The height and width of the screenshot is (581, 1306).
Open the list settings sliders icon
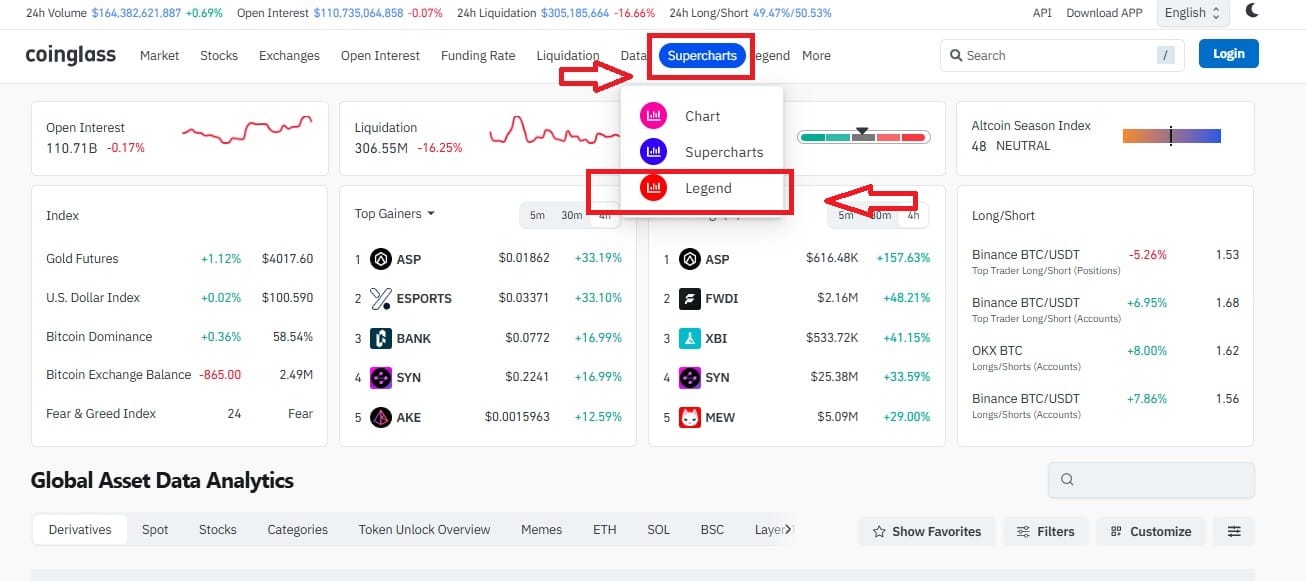coord(1234,531)
